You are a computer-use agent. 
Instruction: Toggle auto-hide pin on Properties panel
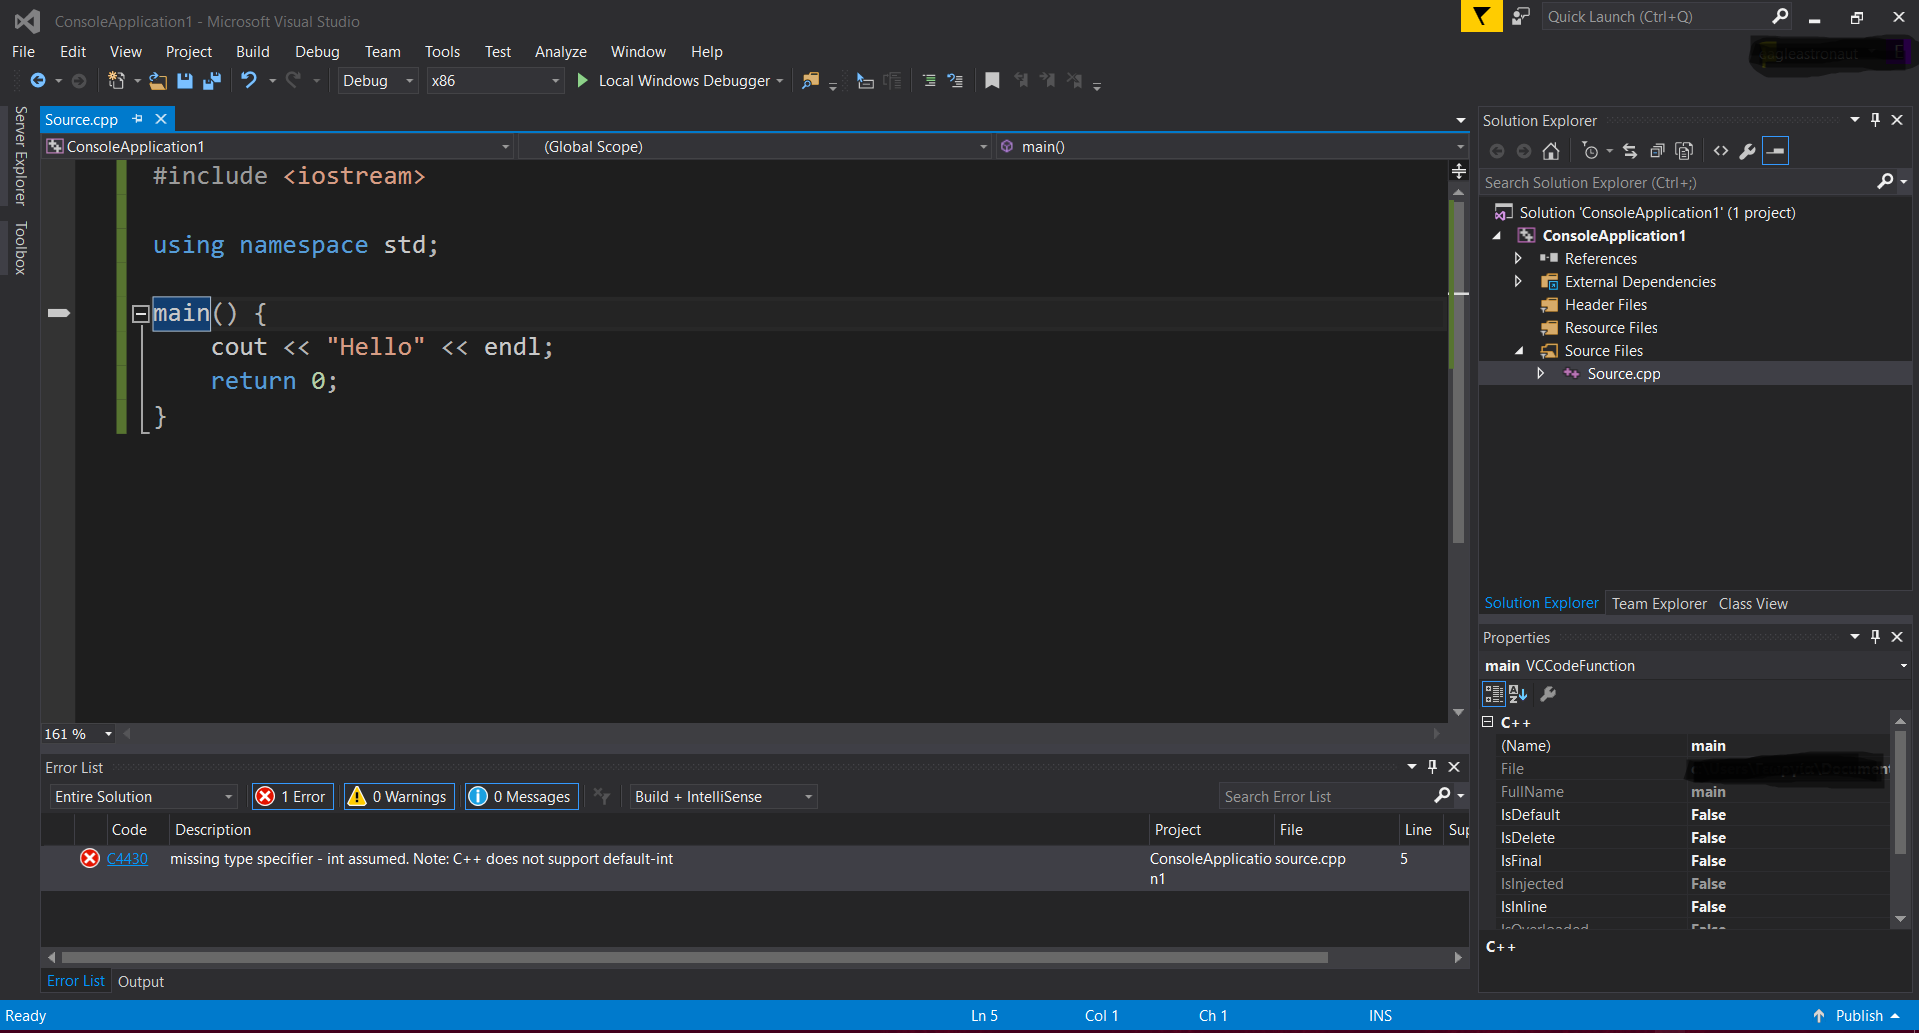1875,637
